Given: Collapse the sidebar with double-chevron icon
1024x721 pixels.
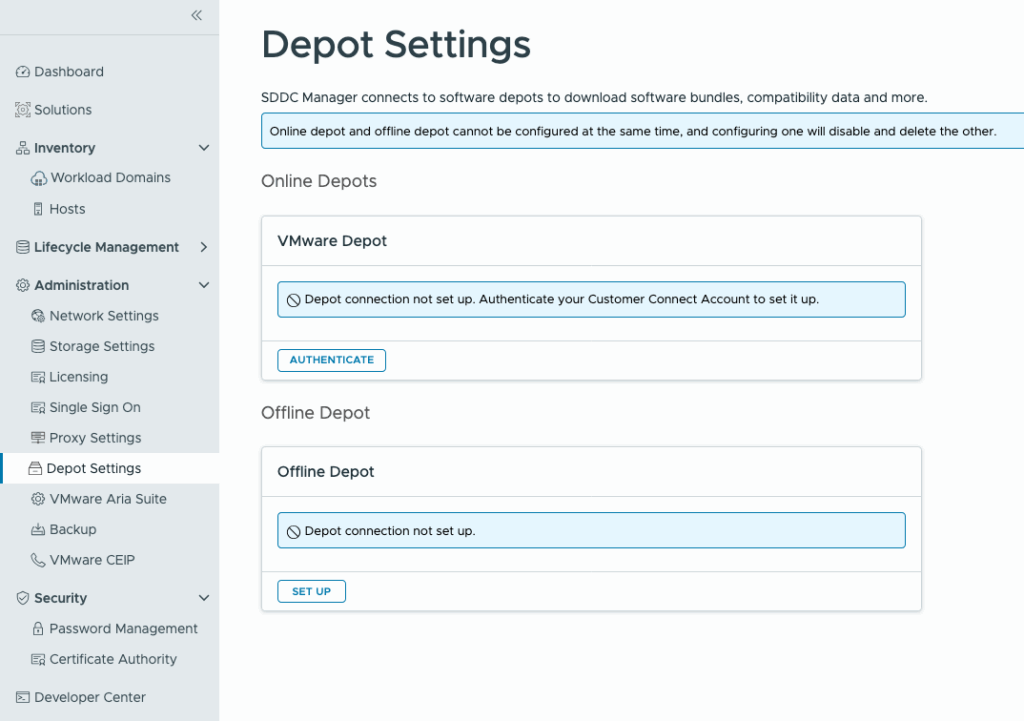Looking at the screenshot, I should click(197, 15).
